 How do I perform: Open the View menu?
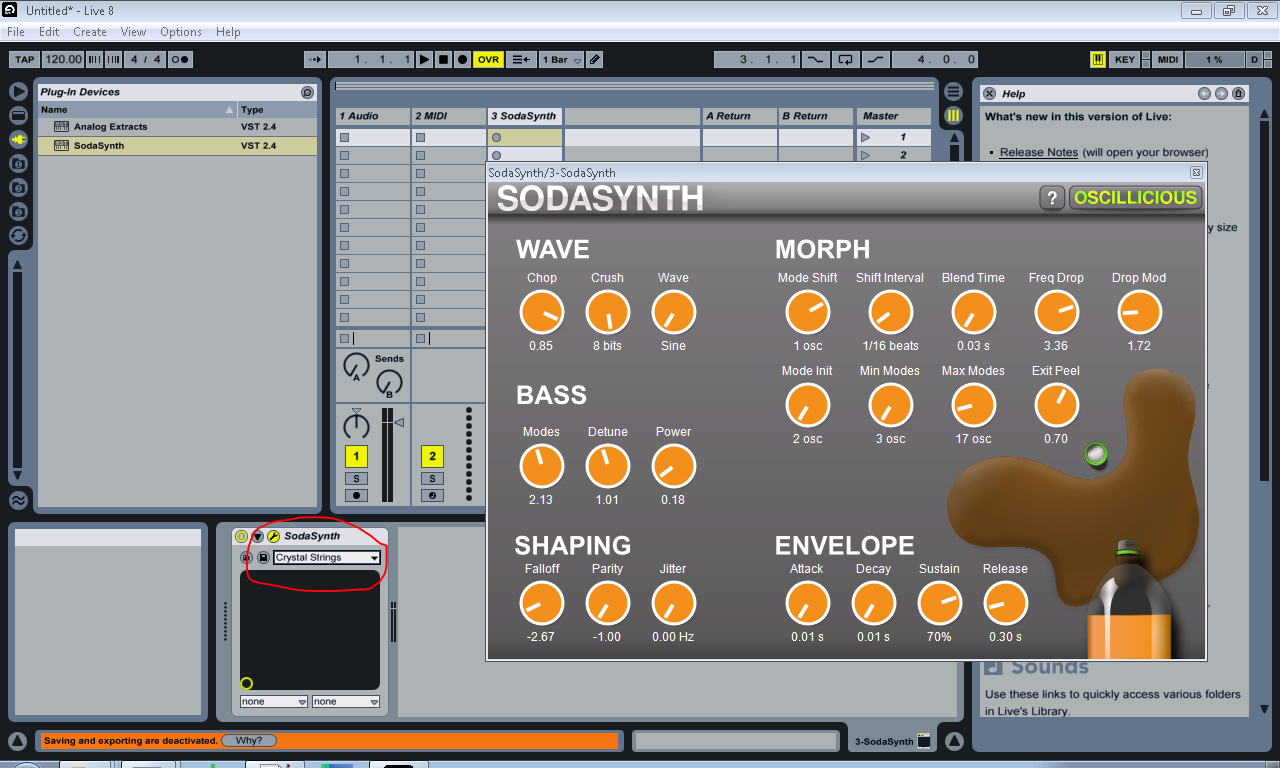tap(133, 32)
